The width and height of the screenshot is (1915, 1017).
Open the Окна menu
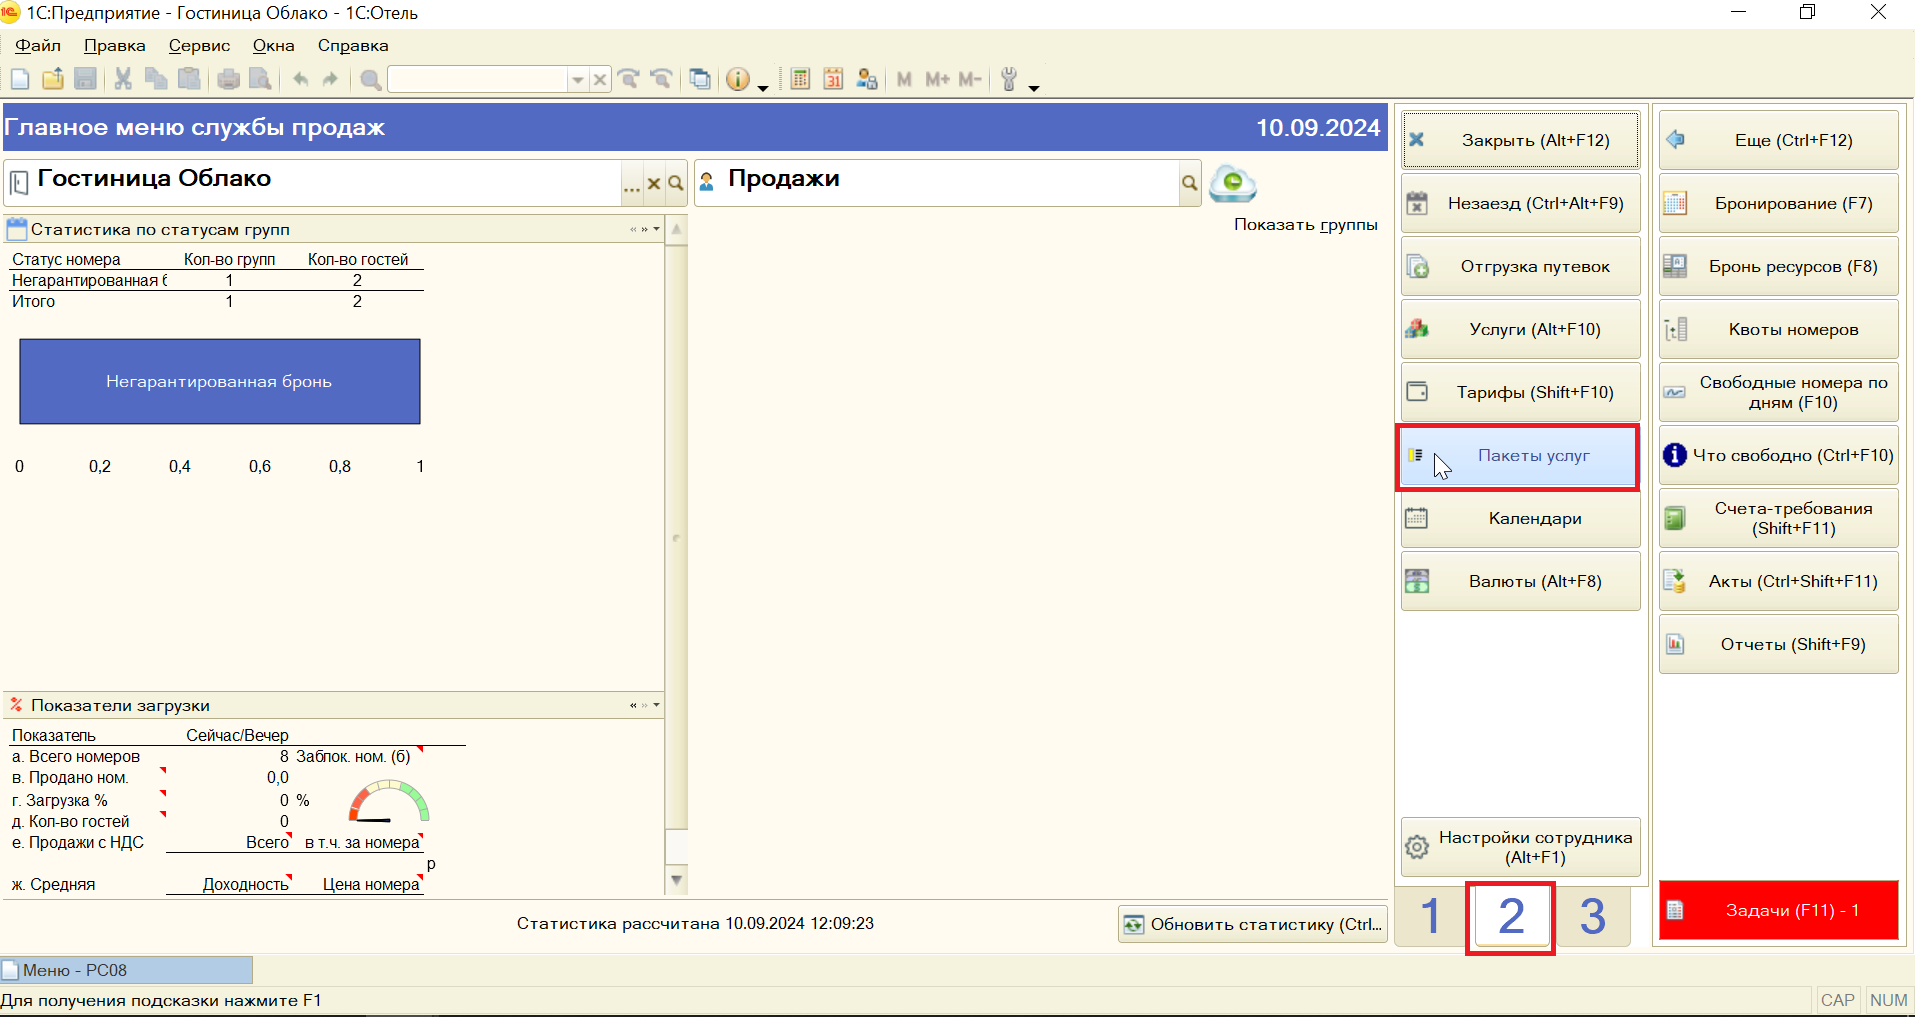click(273, 45)
